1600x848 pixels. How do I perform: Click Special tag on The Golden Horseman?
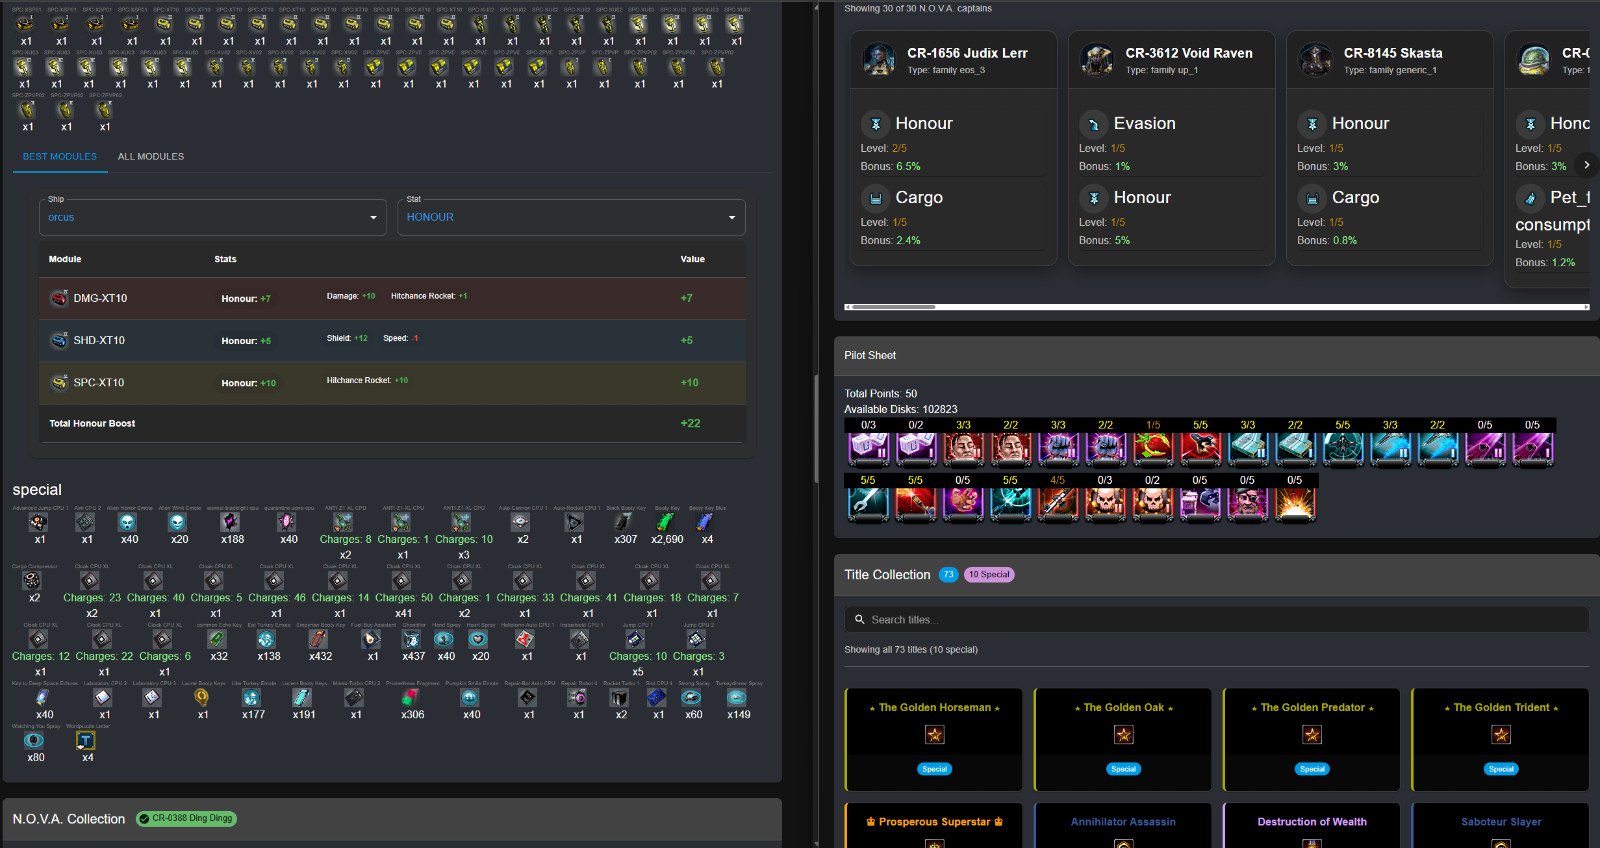[x=935, y=769]
